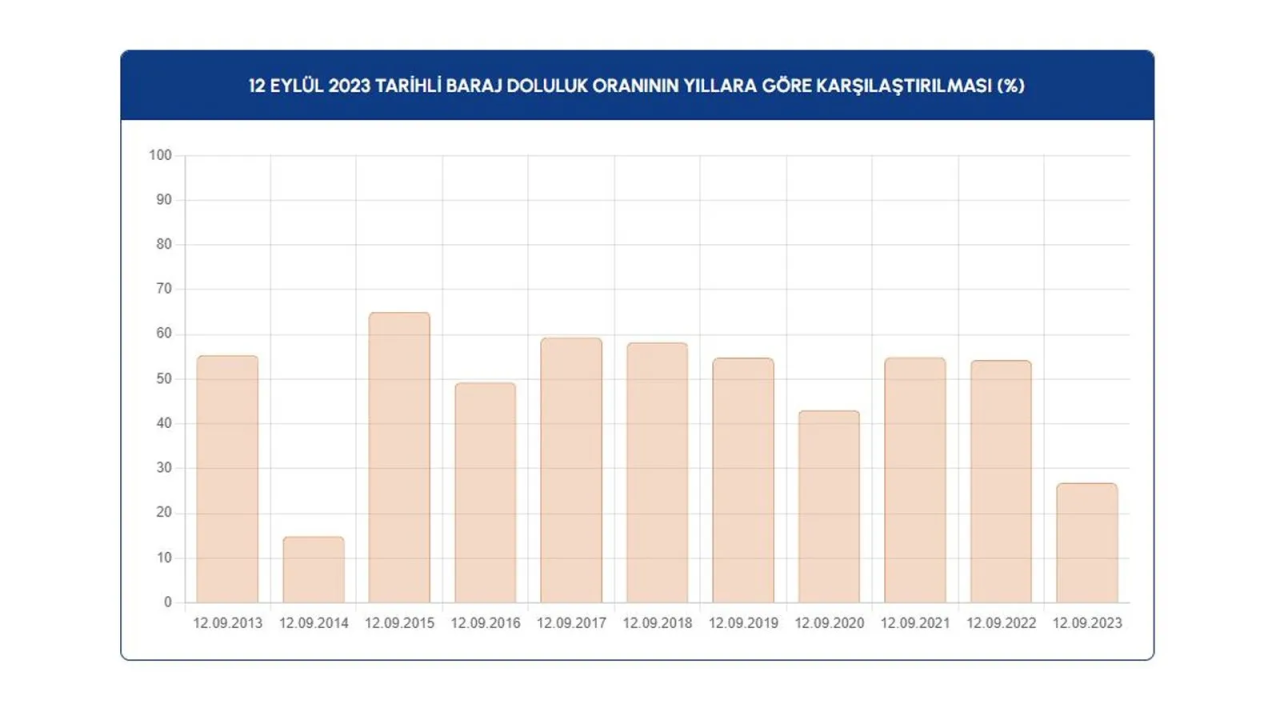Screen dimensions: 1280x720
Task: Click the 12.09.2013 x-axis date label
Action: pos(227,623)
